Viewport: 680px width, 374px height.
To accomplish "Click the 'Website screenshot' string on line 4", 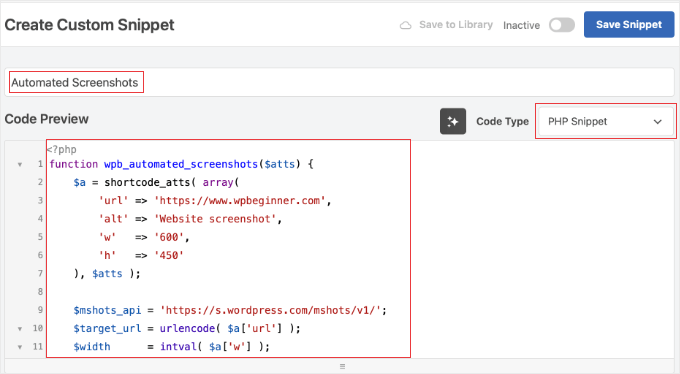I will (x=216, y=219).
